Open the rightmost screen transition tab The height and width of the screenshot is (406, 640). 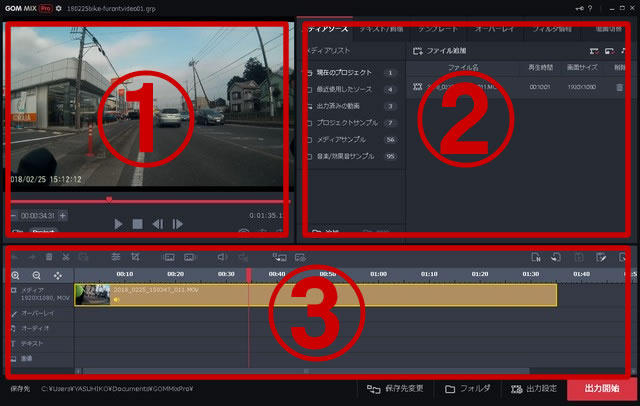pyautogui.click(x=608, y=29)
